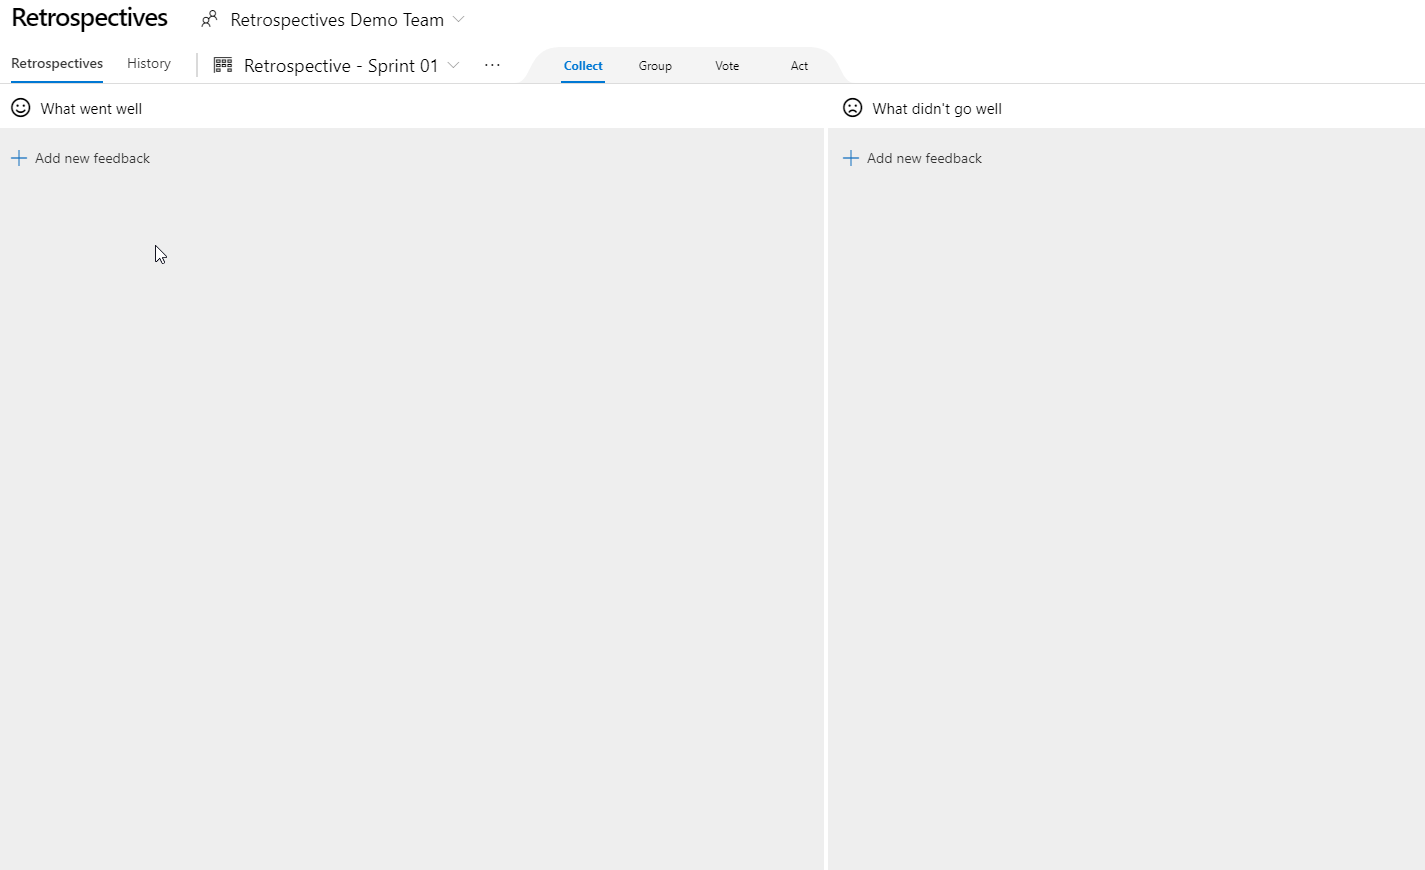
Task: Click the team icon next to "Retrospectives Demo Team"
Action: (x=209, y=19)
